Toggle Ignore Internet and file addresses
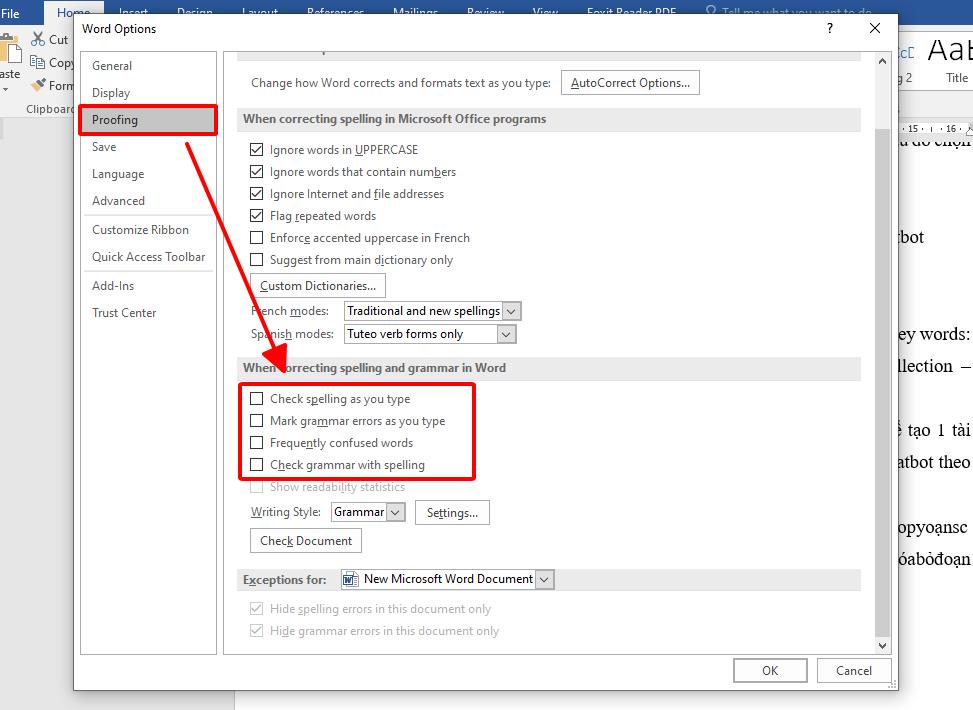 pos(256,194)
